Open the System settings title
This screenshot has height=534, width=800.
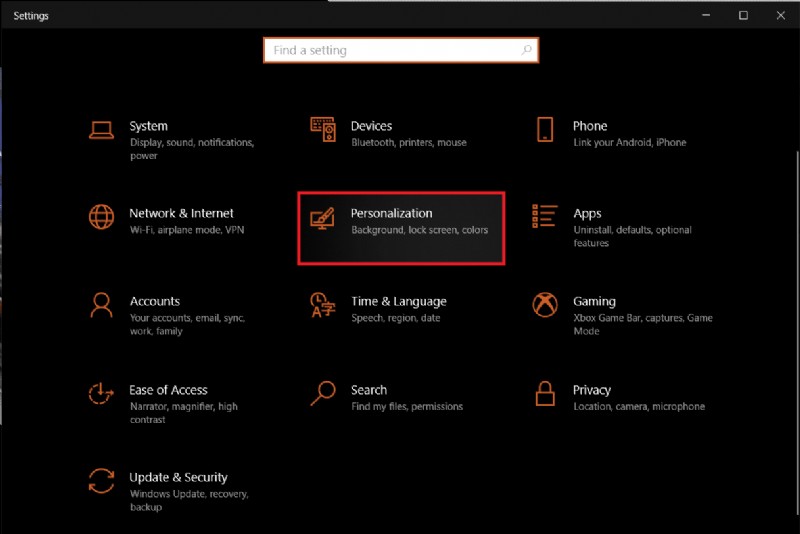click(148, 126)
